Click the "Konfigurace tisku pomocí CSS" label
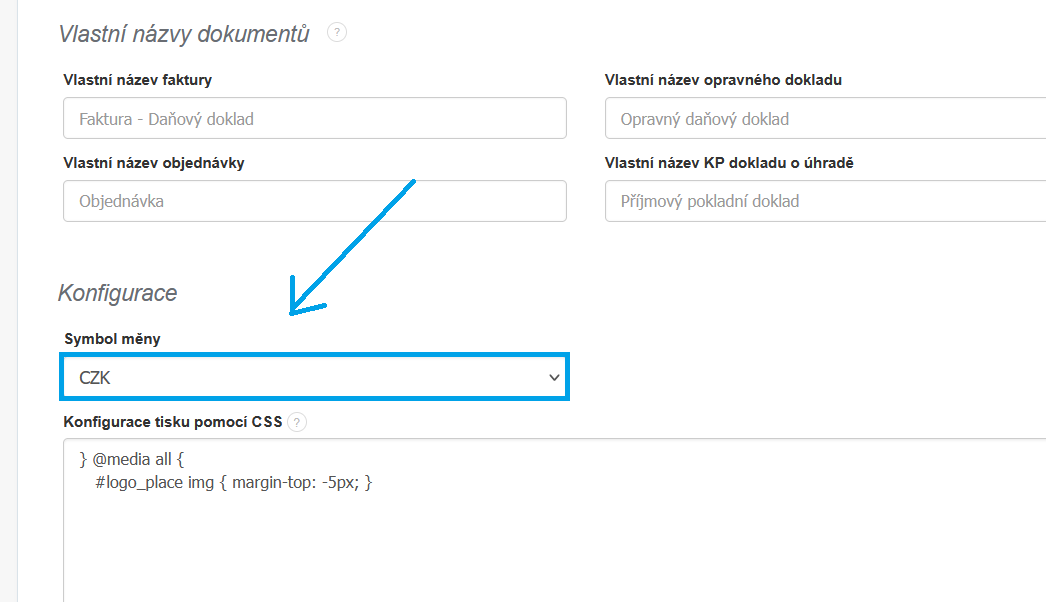The height and width of the screenshot is (602, 1046). click(x=172, y=422)
